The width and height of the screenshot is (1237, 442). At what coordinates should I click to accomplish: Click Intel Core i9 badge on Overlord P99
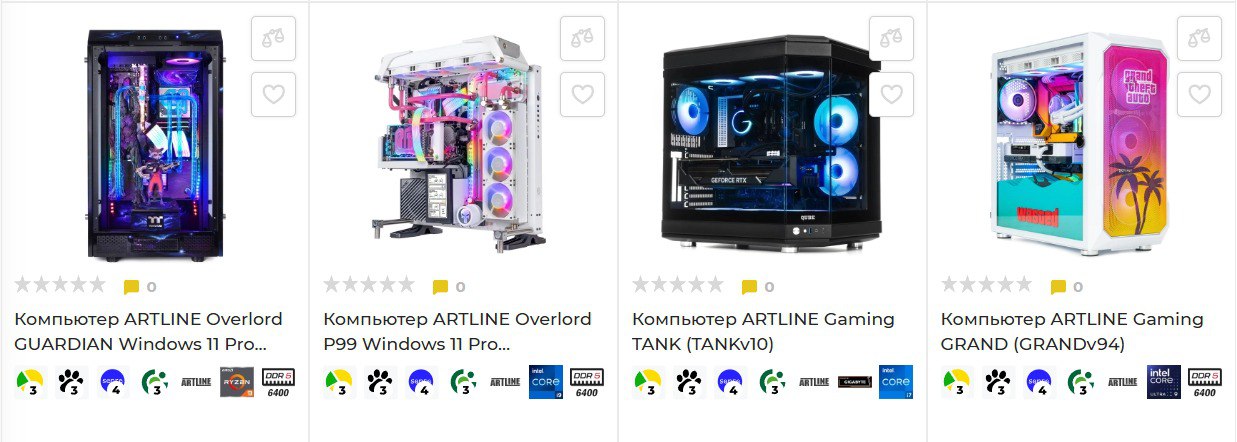(546, 382)
